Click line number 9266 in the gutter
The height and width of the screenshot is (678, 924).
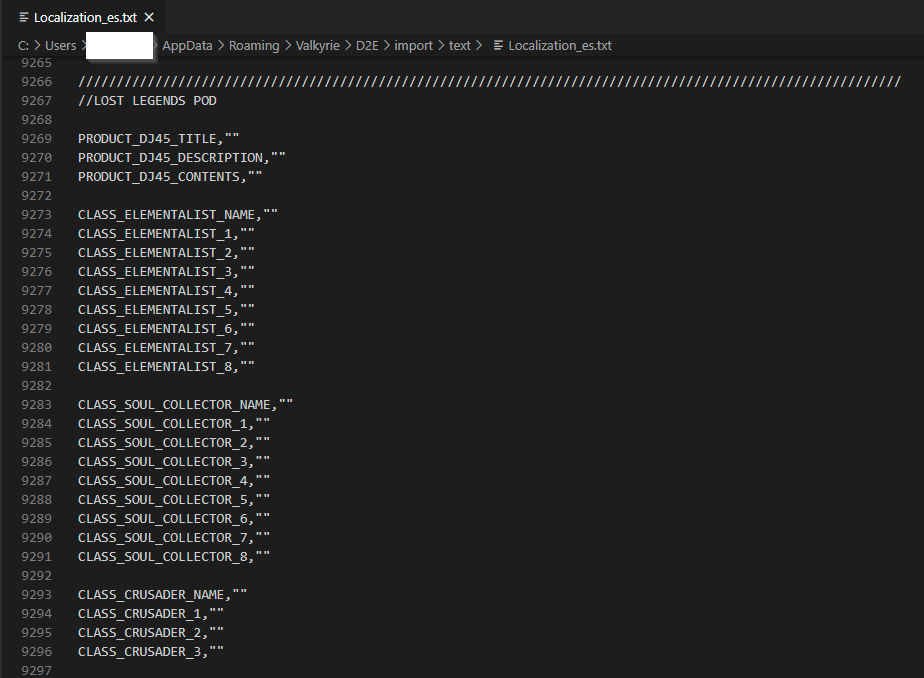pos(37,81)
